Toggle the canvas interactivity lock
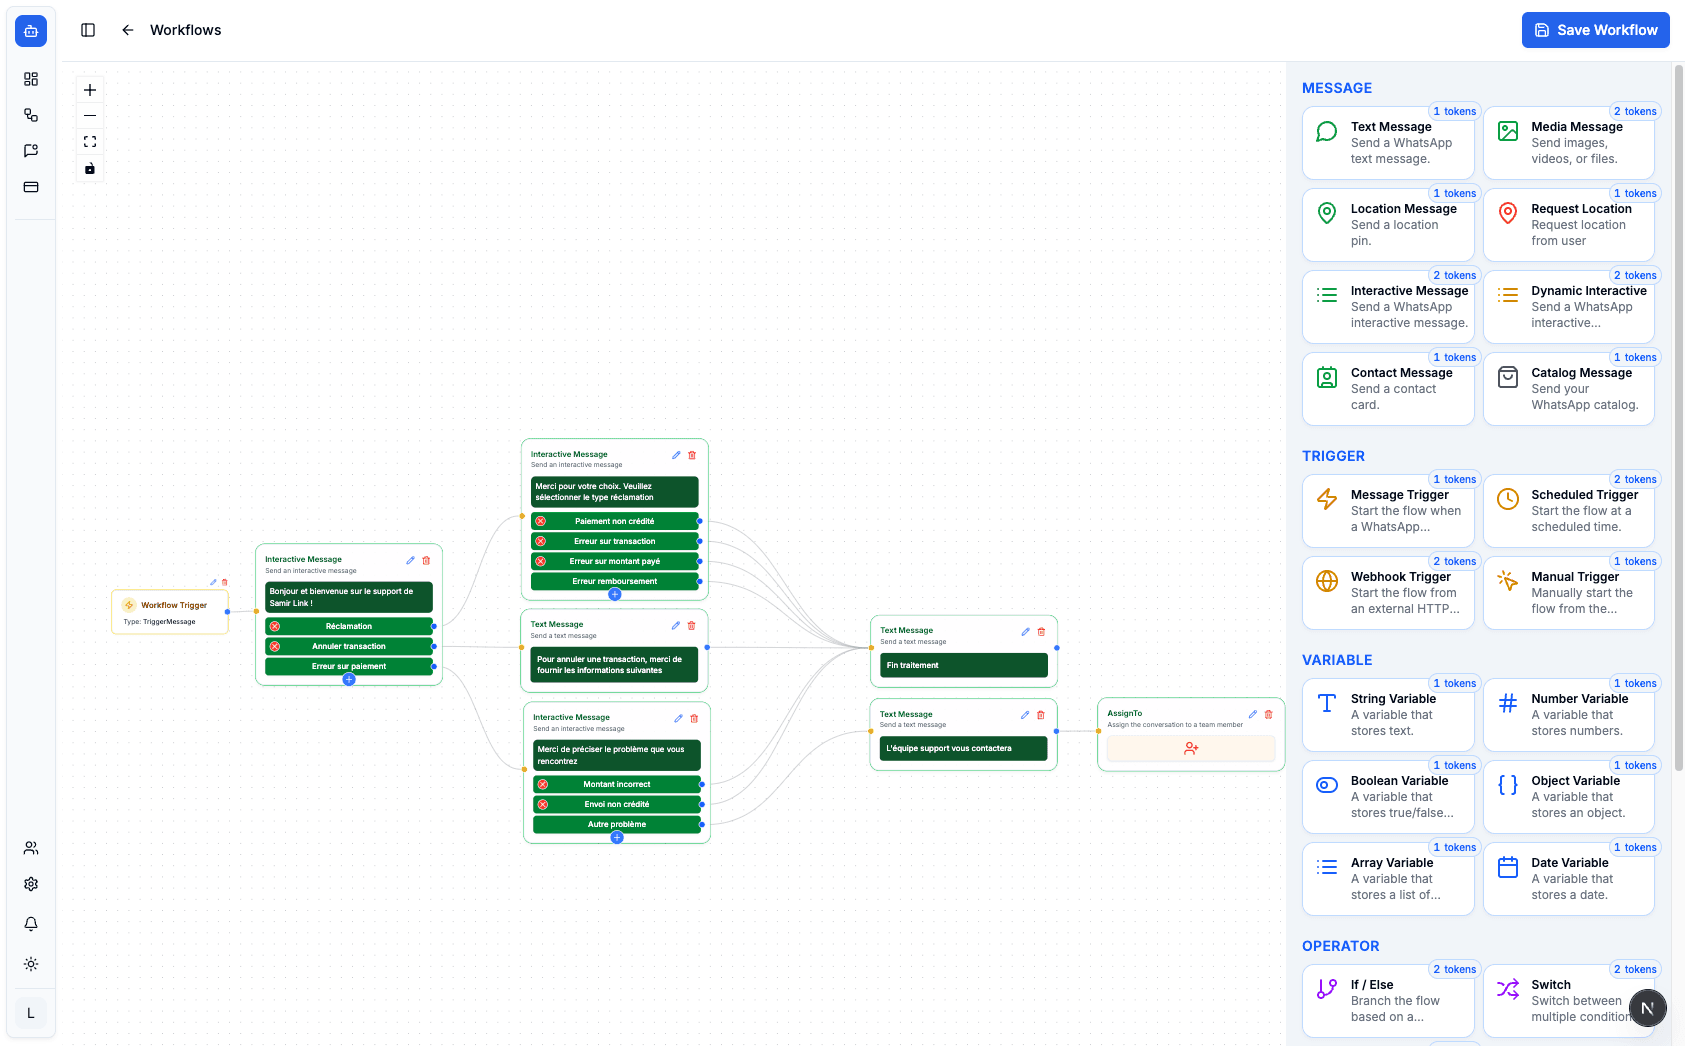The height and width of the screenshot is (1046, 1685). coord(90,168)
